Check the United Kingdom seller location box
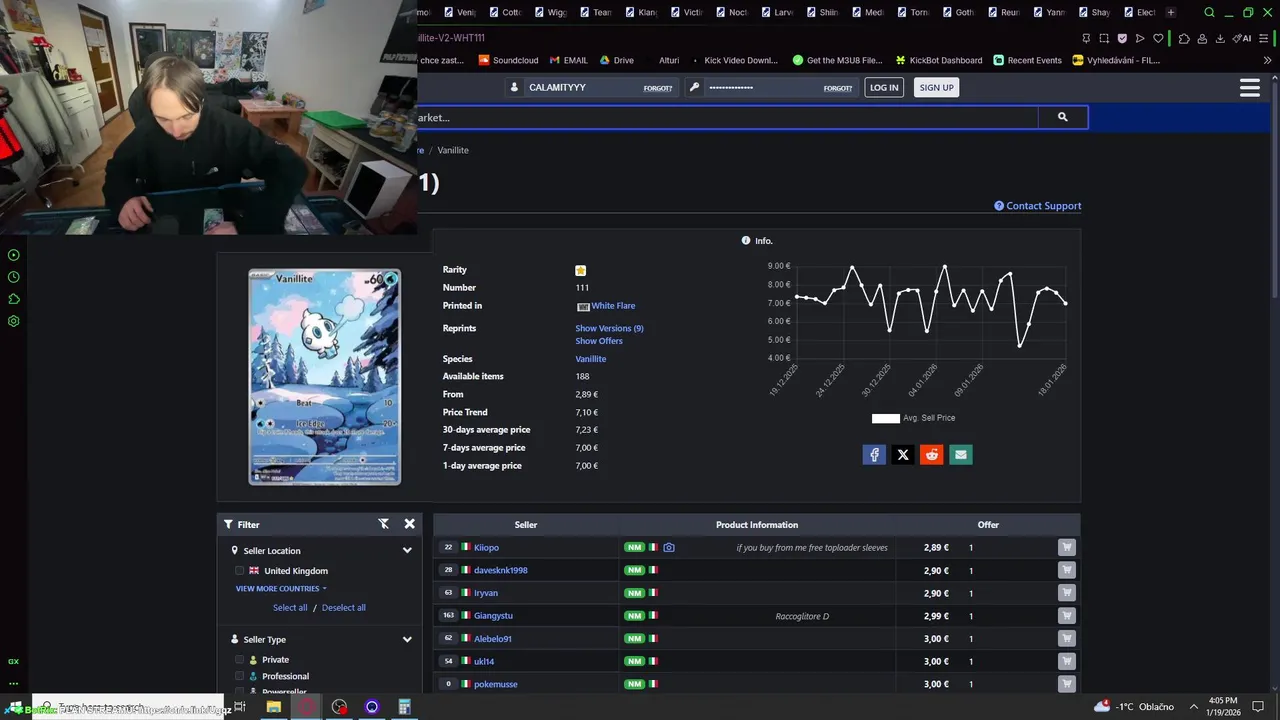The height and width of the screenshot is (720, 1280). pyautogui.click(x=240, y=571)
